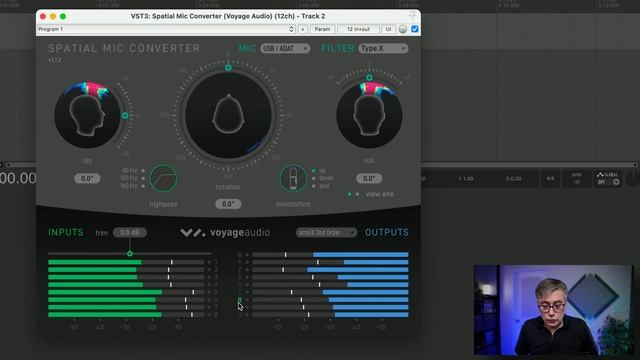Toggle the plugin bypass checkbox in the toolbar
This screenshot has width=640, height=360.
(x=415, y=29)
